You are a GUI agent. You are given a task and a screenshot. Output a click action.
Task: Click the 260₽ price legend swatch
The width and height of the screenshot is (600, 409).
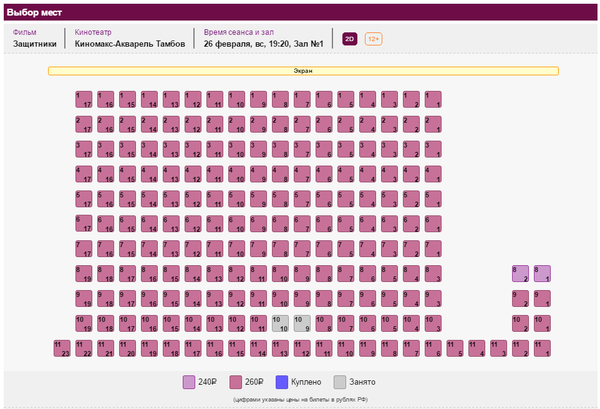pos(237,382)
